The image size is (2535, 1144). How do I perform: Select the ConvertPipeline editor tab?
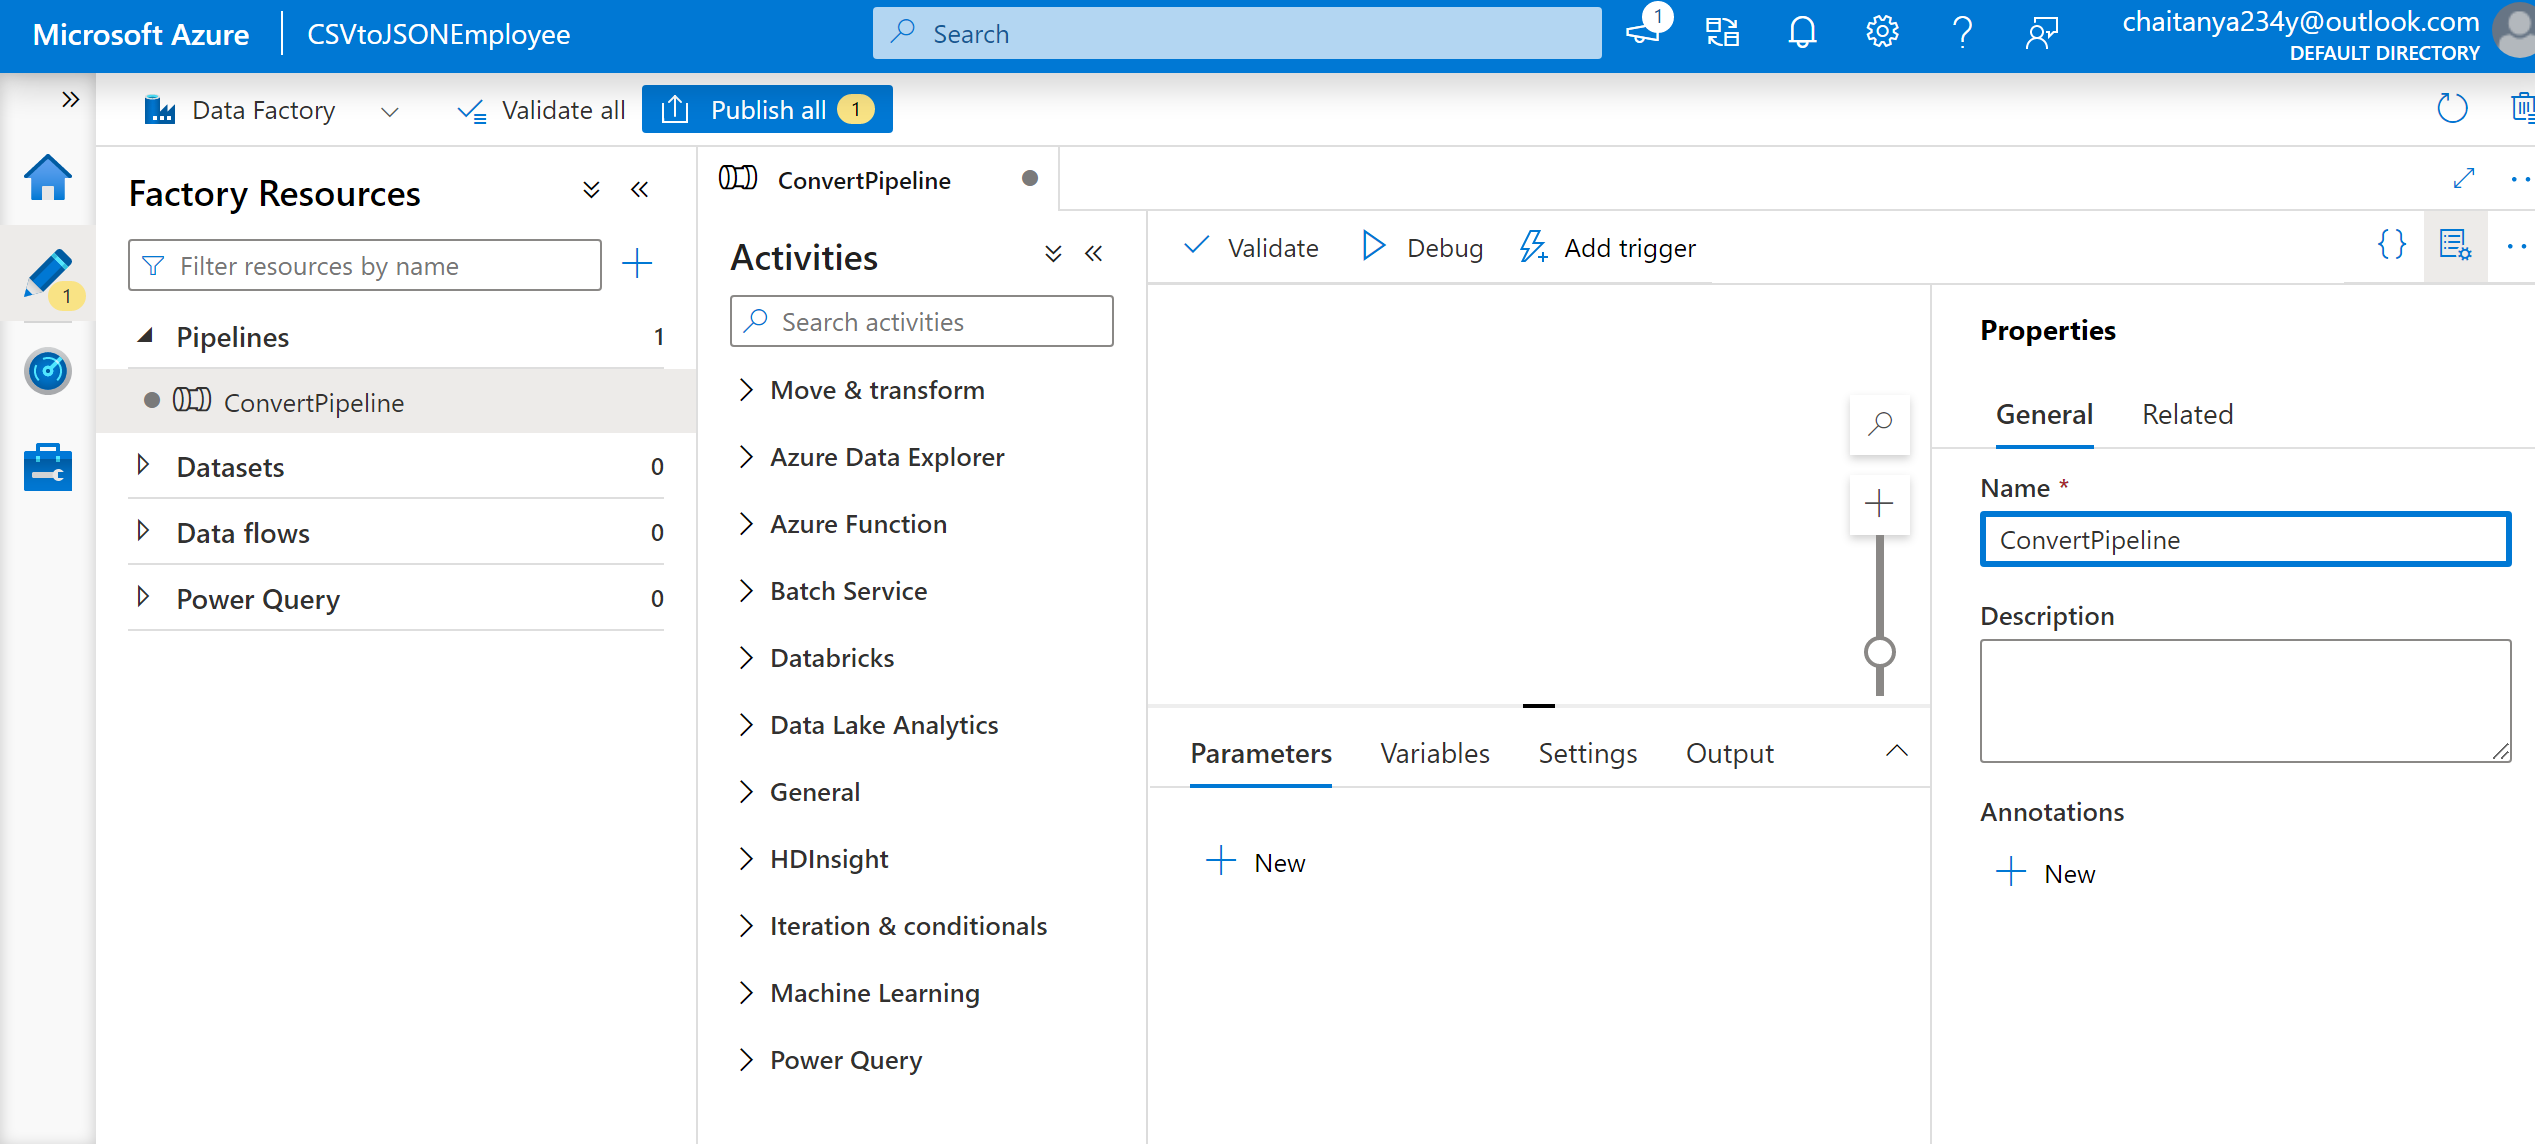[x=879, y=180]
